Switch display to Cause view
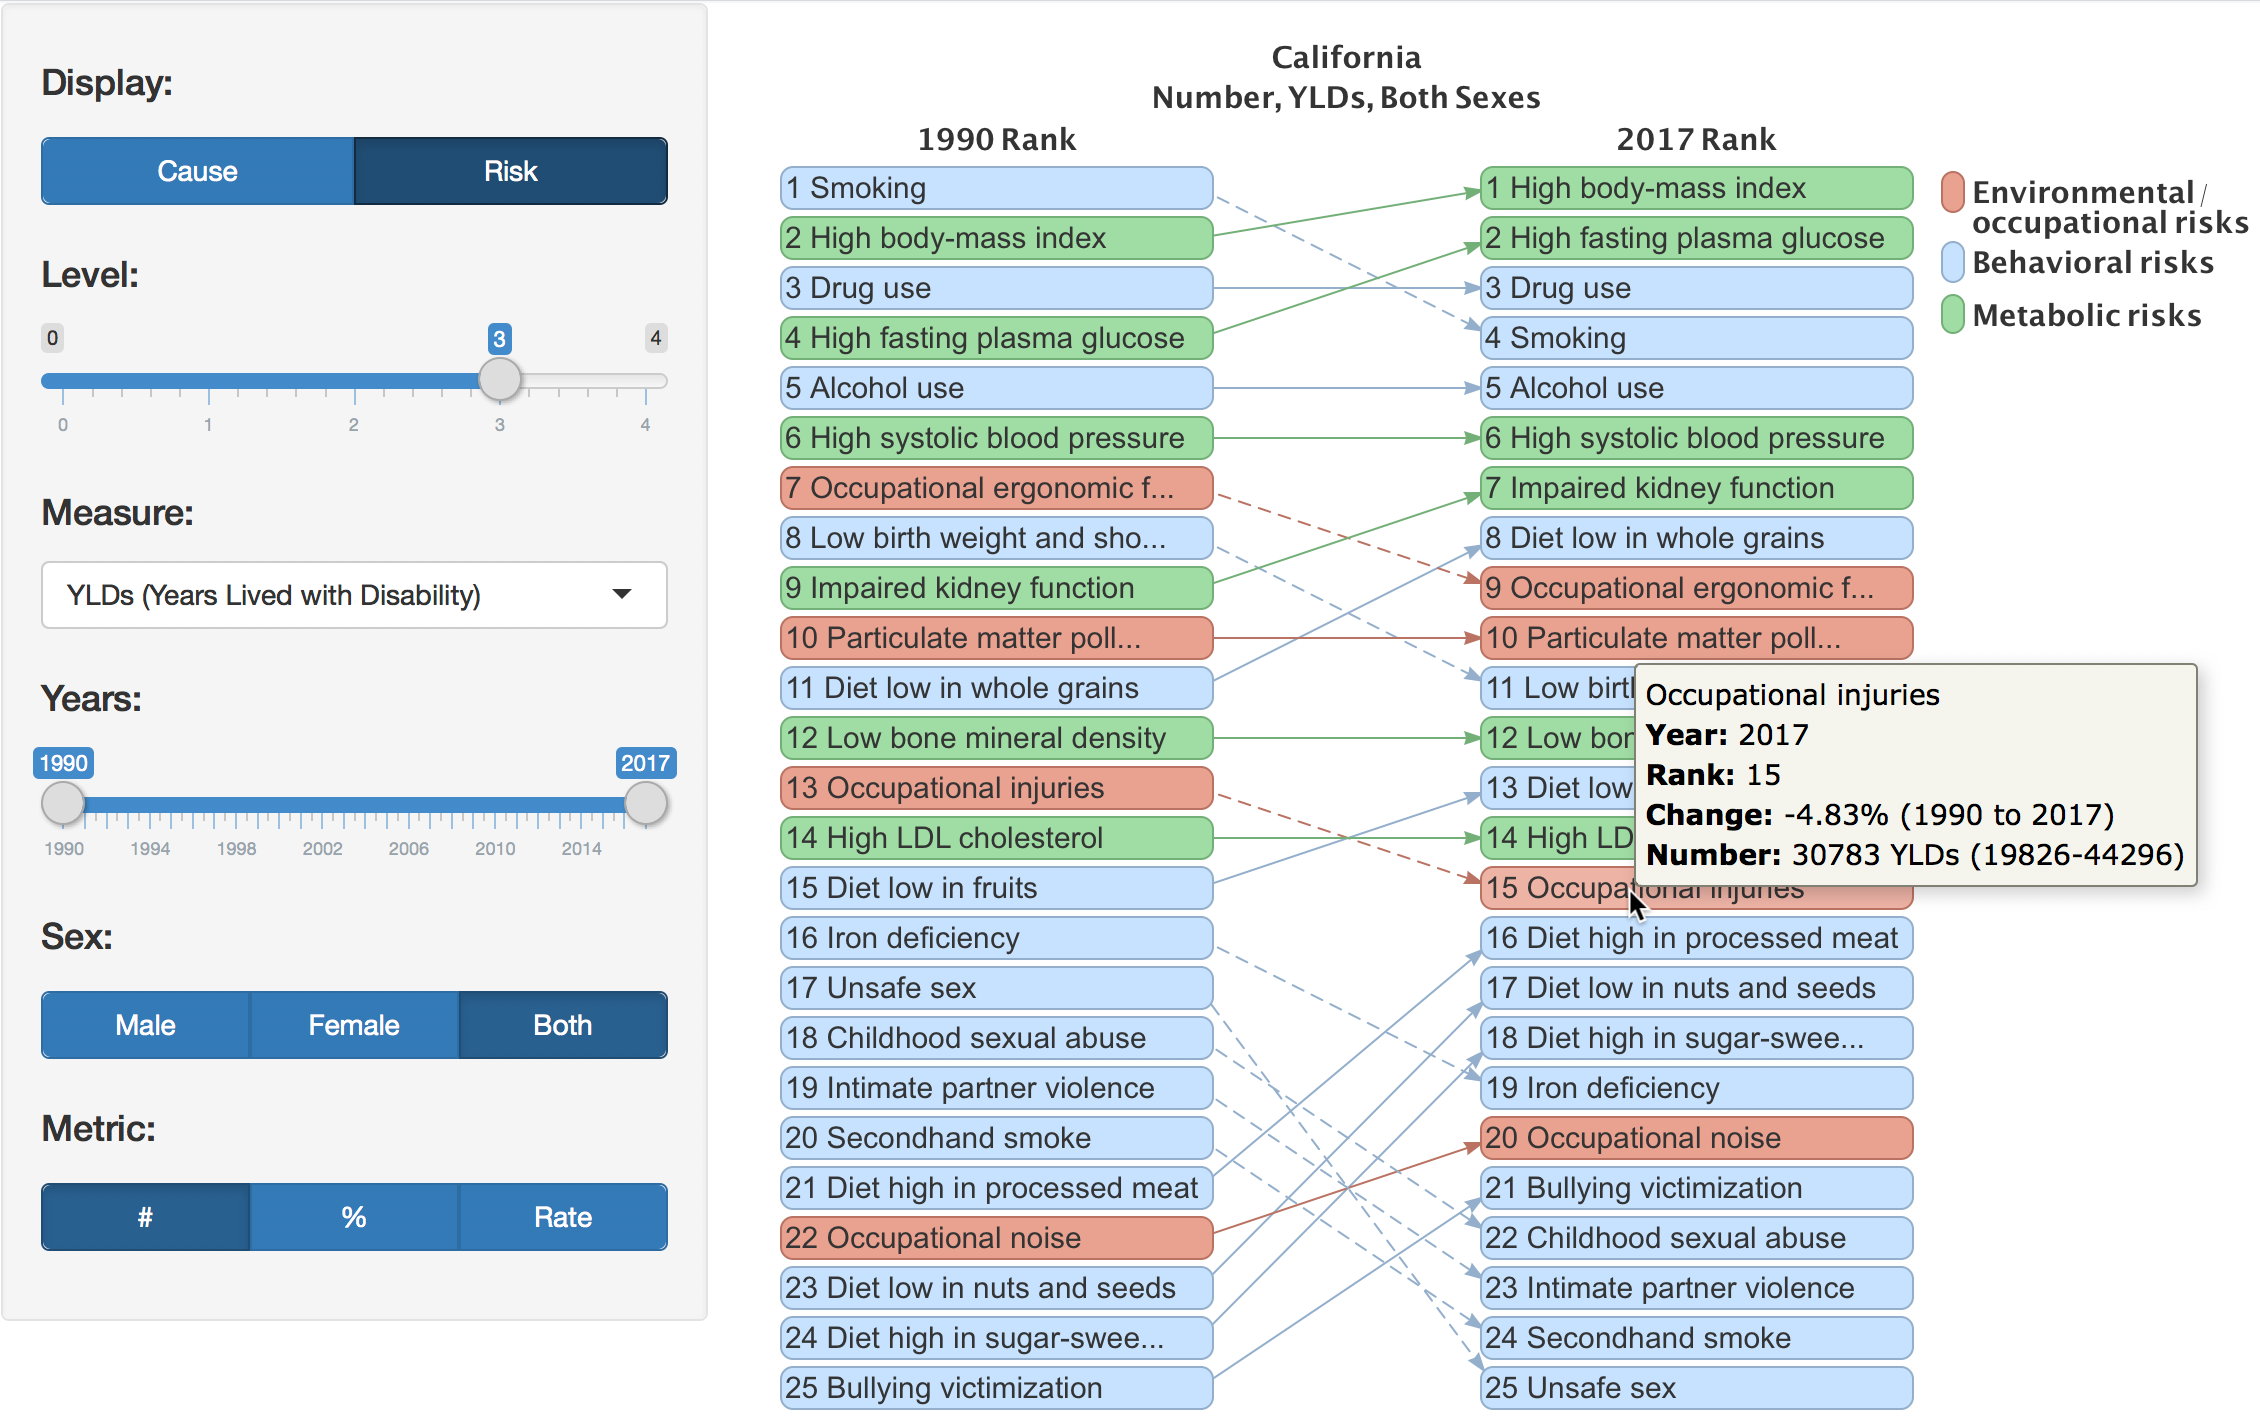Screen dimensions: 2260x1426 point(196,170)
